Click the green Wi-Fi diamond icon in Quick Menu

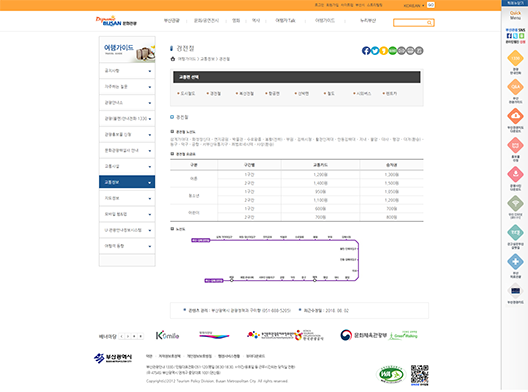pos(515,203)
